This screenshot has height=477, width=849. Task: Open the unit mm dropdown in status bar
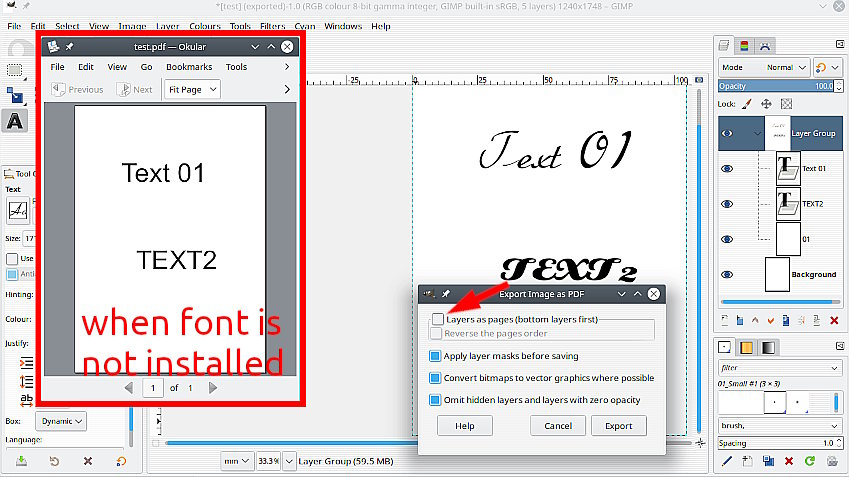tap(237, 461)
